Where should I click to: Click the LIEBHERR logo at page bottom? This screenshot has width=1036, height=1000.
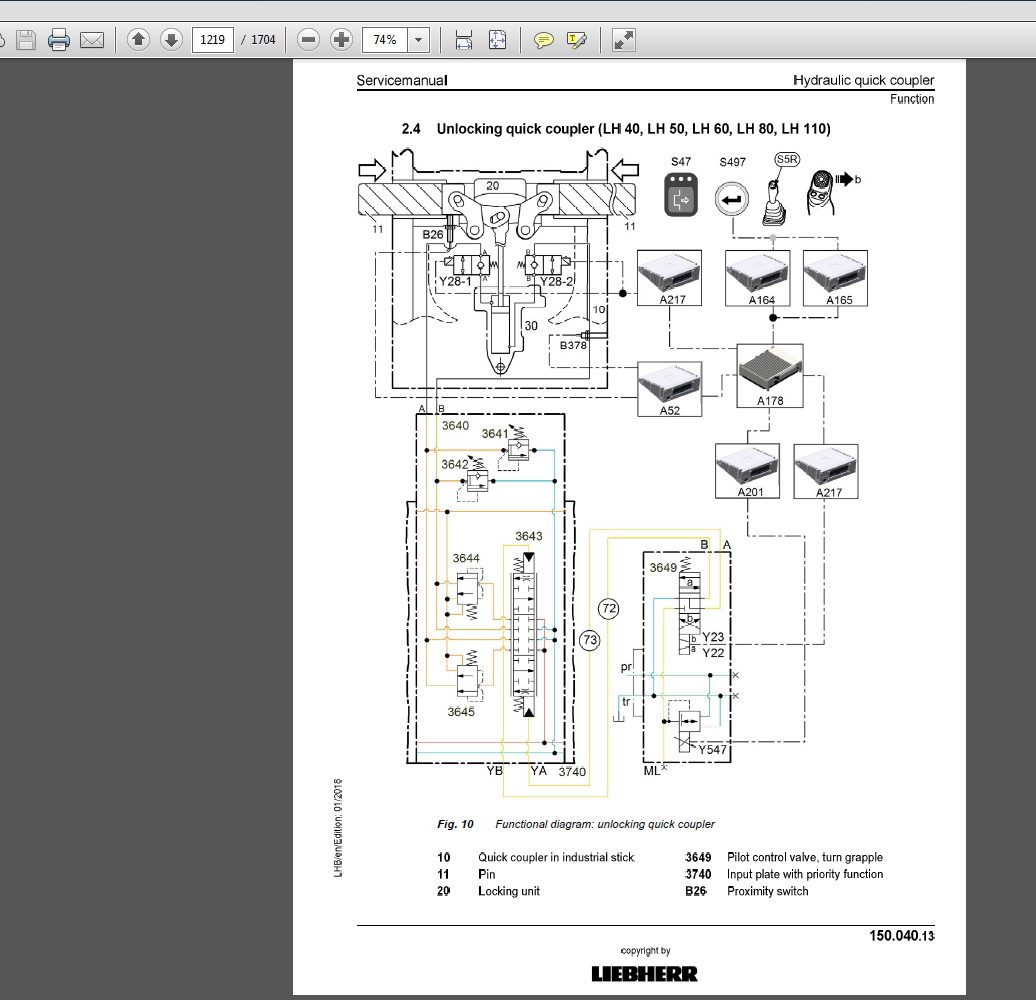(644, 974)
